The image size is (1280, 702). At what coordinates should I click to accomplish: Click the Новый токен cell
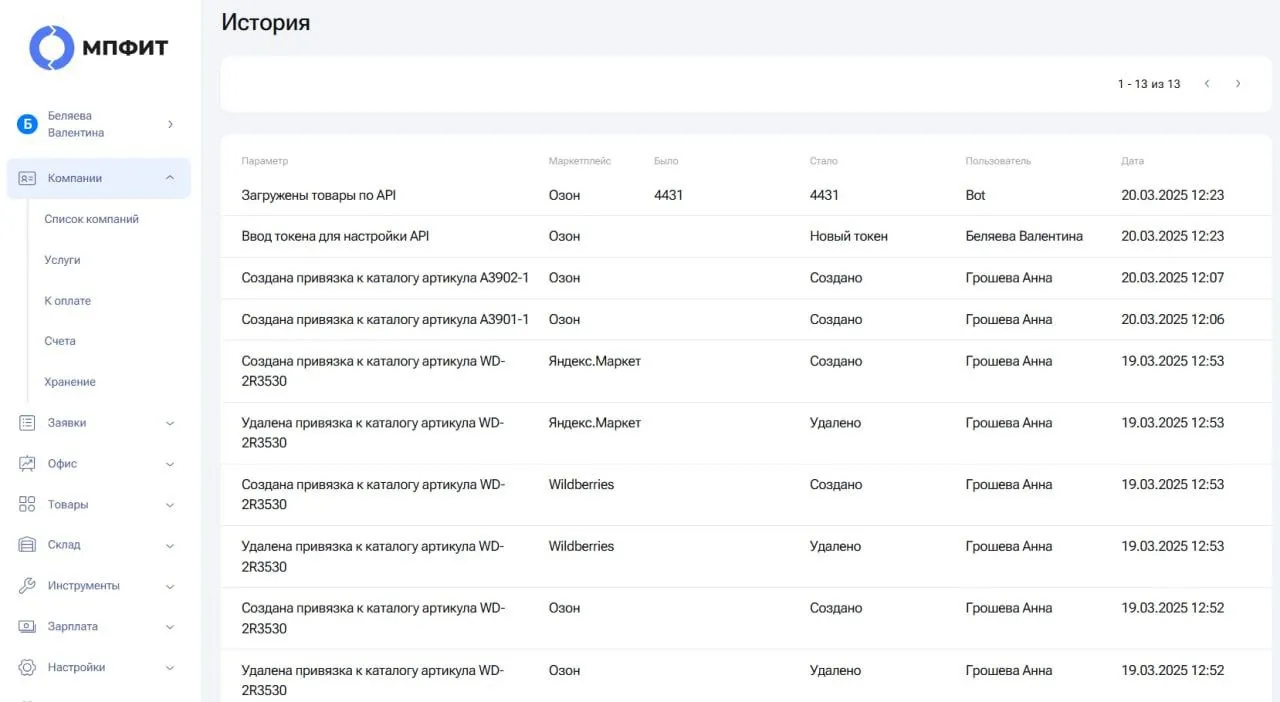pyautogui.click(x=849, y=236)
